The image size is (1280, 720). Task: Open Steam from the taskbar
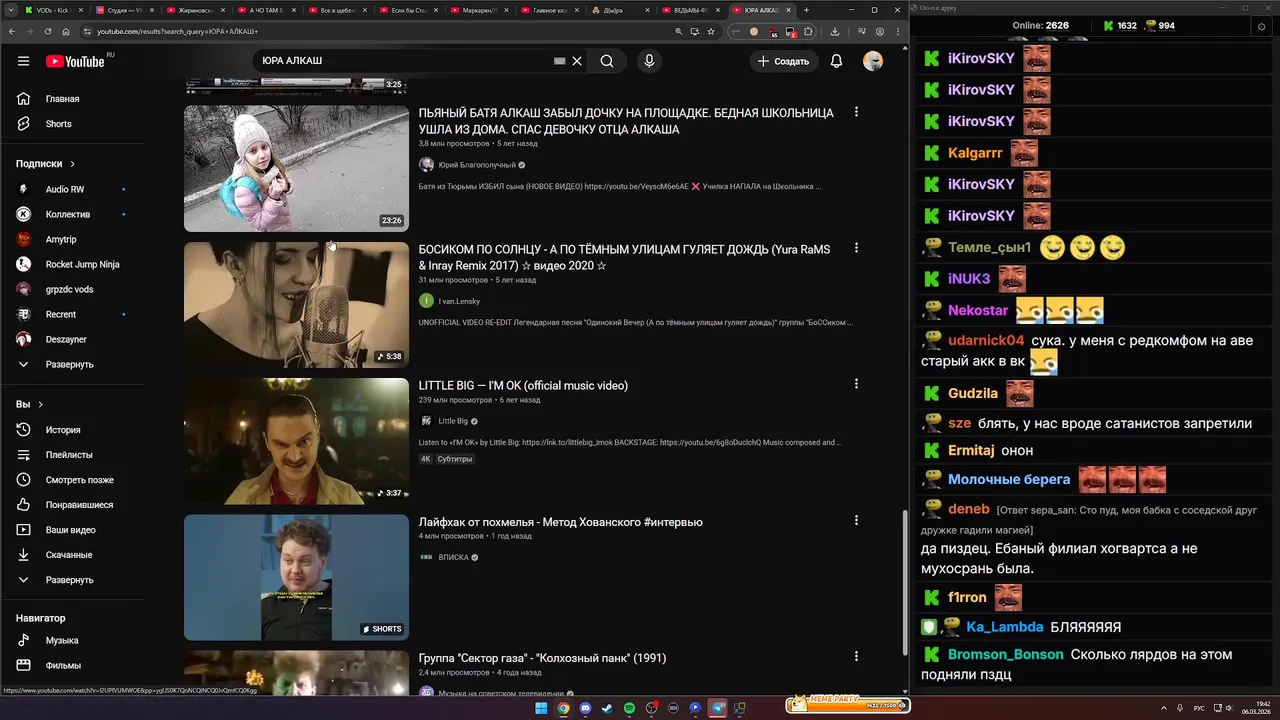click(x=607, y=708)
